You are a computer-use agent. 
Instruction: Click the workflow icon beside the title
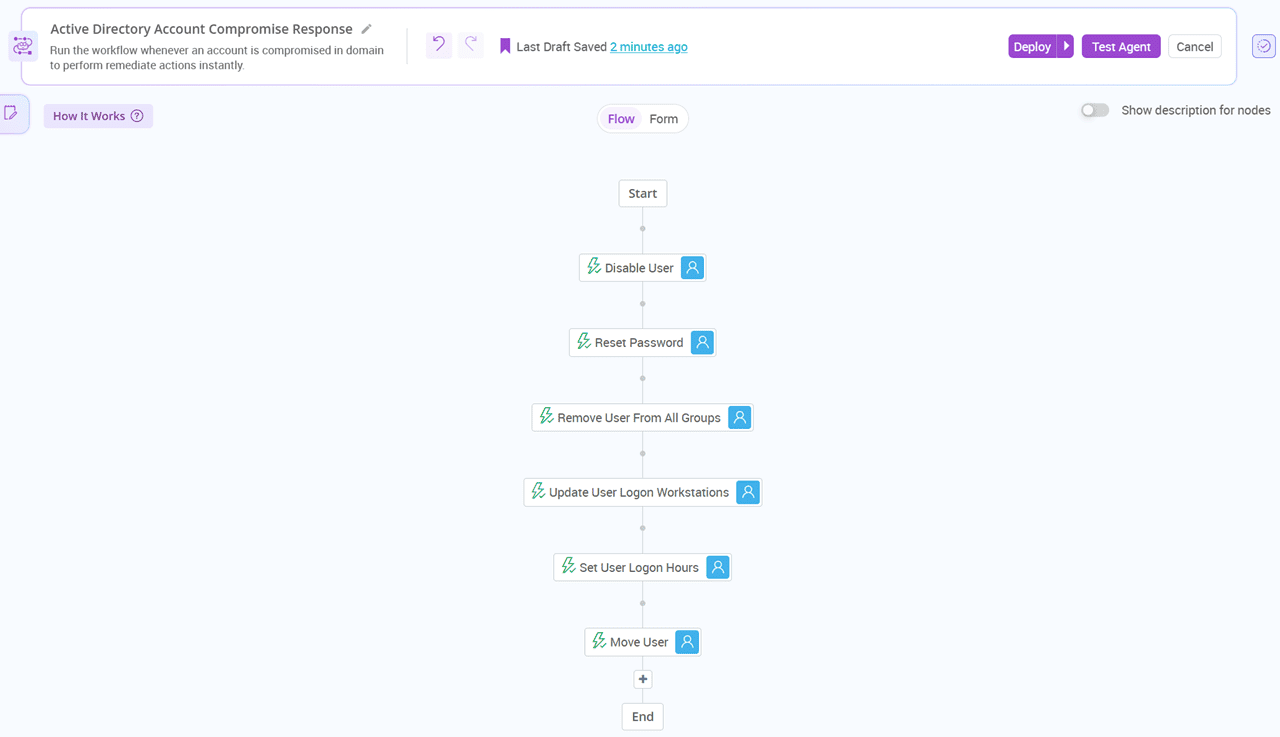22,45
